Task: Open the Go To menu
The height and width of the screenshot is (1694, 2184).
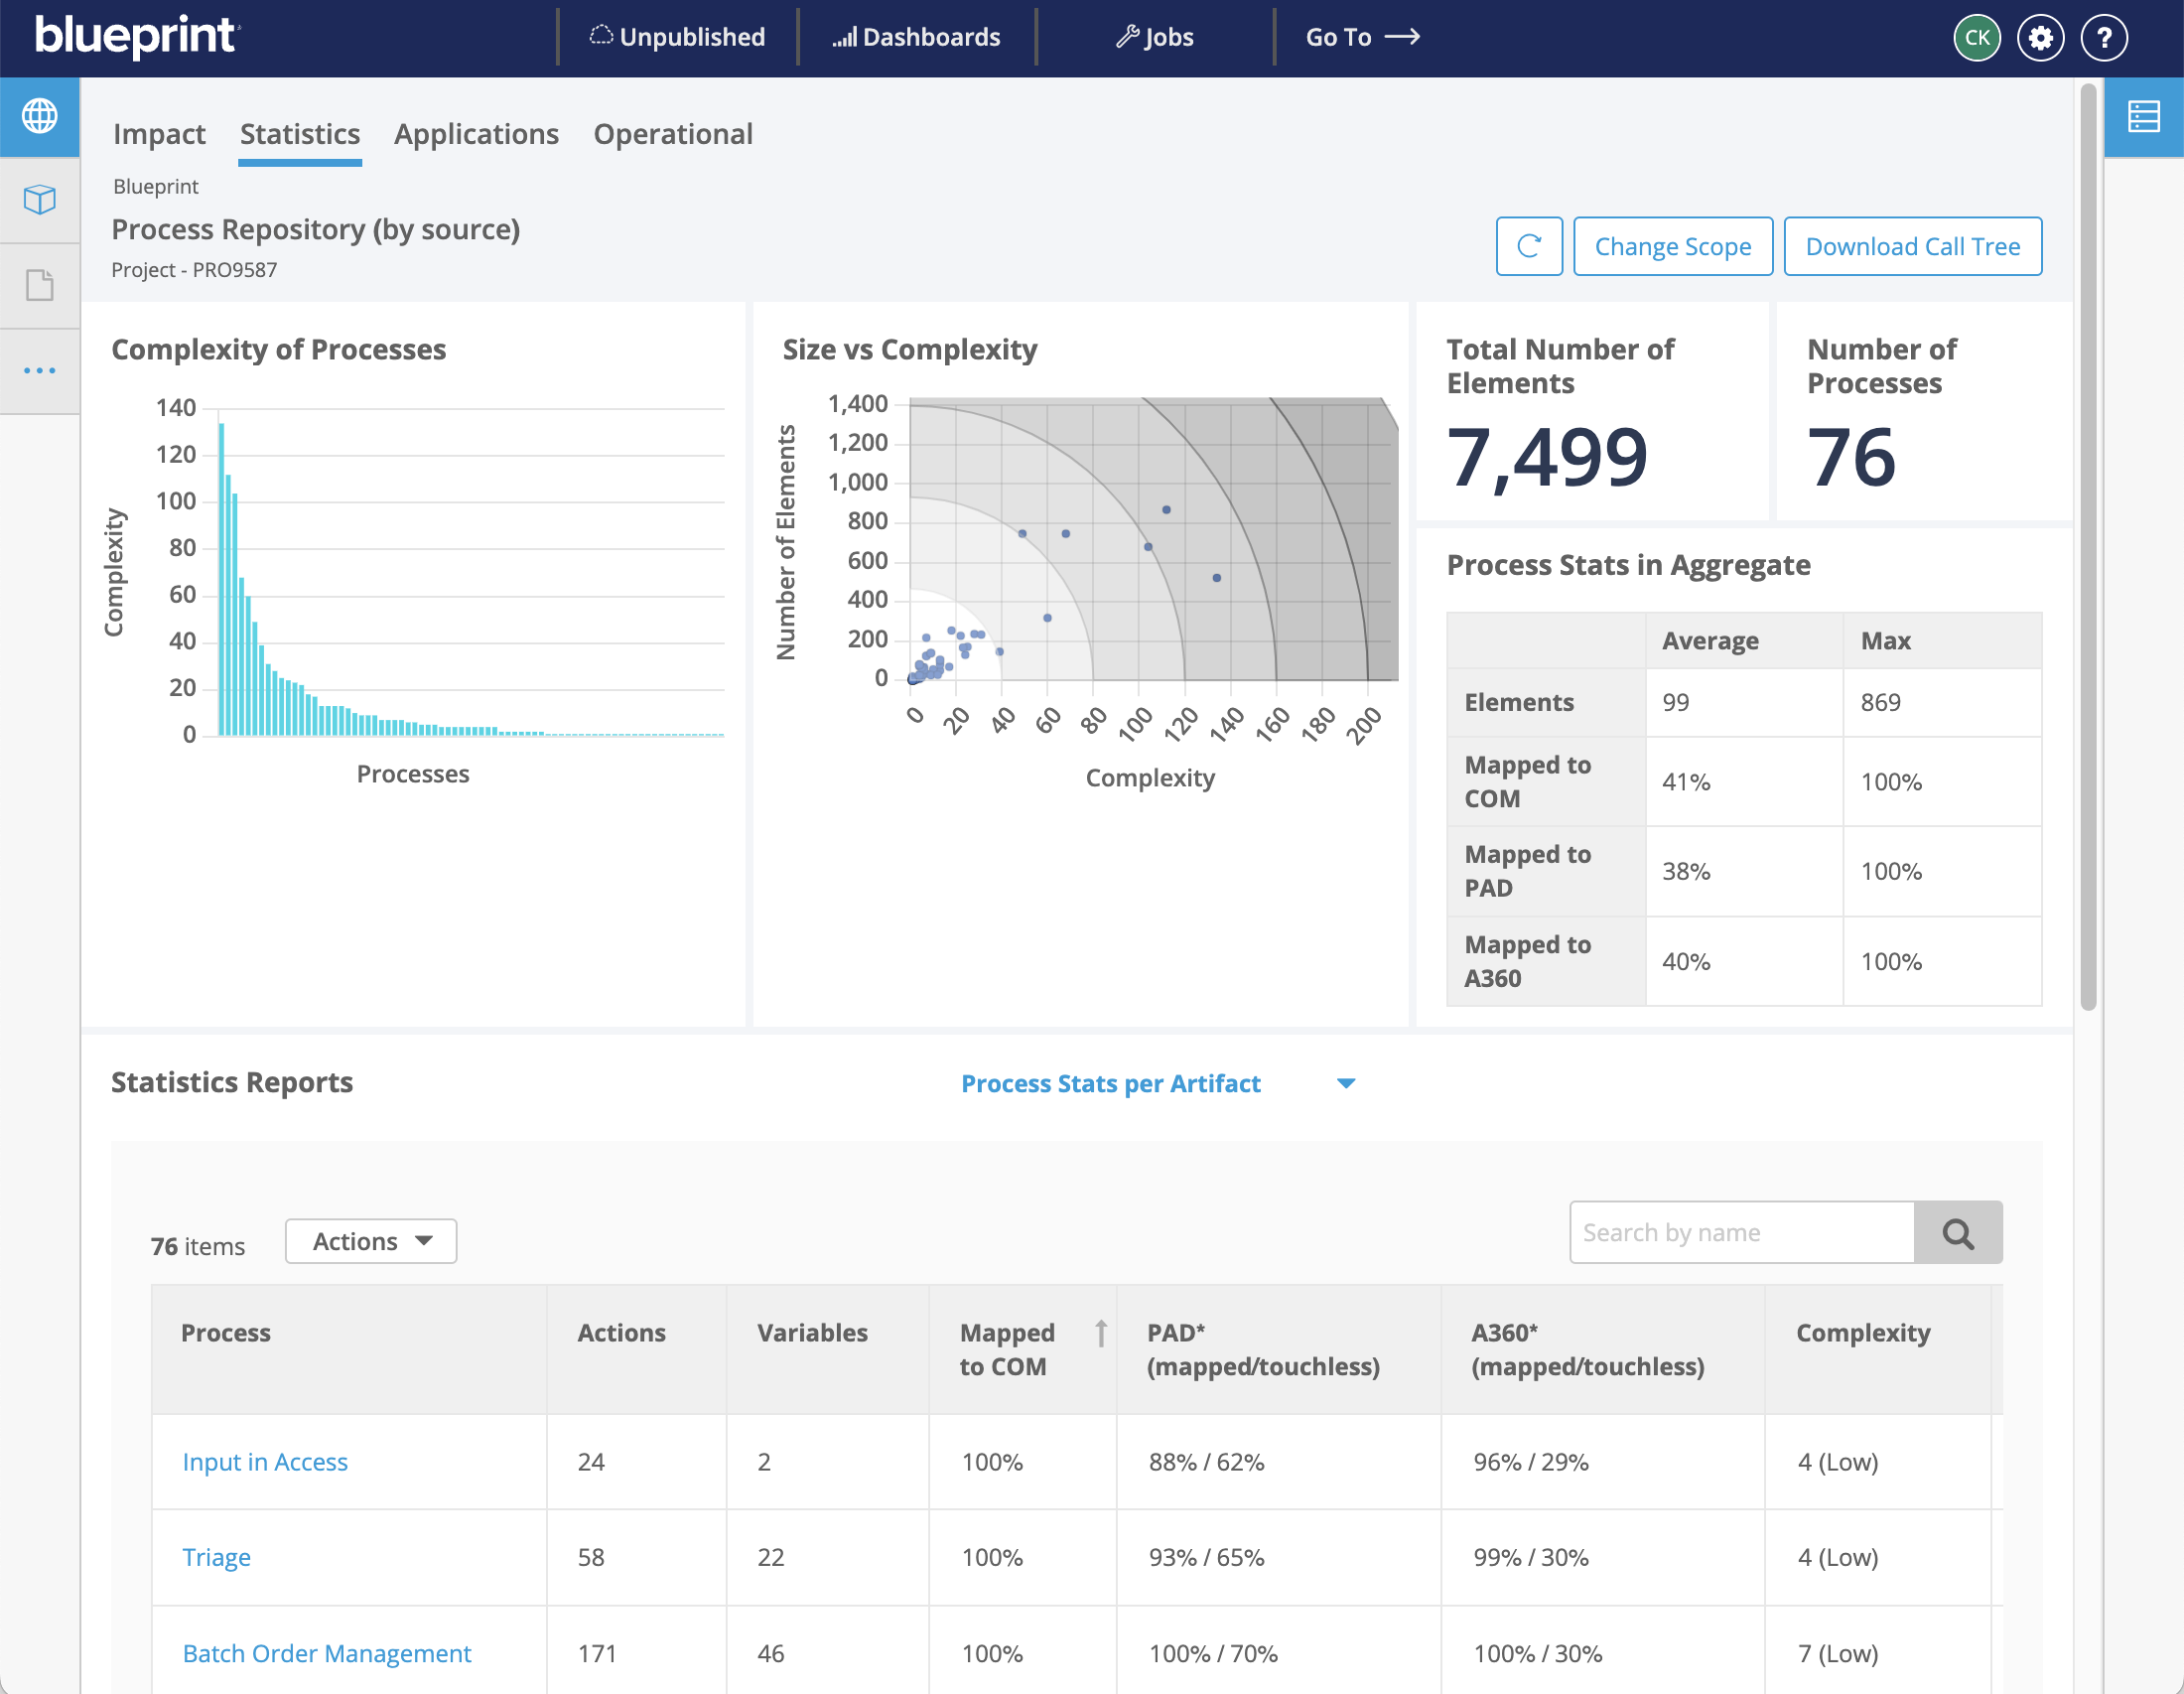Action: point(1362,38)
